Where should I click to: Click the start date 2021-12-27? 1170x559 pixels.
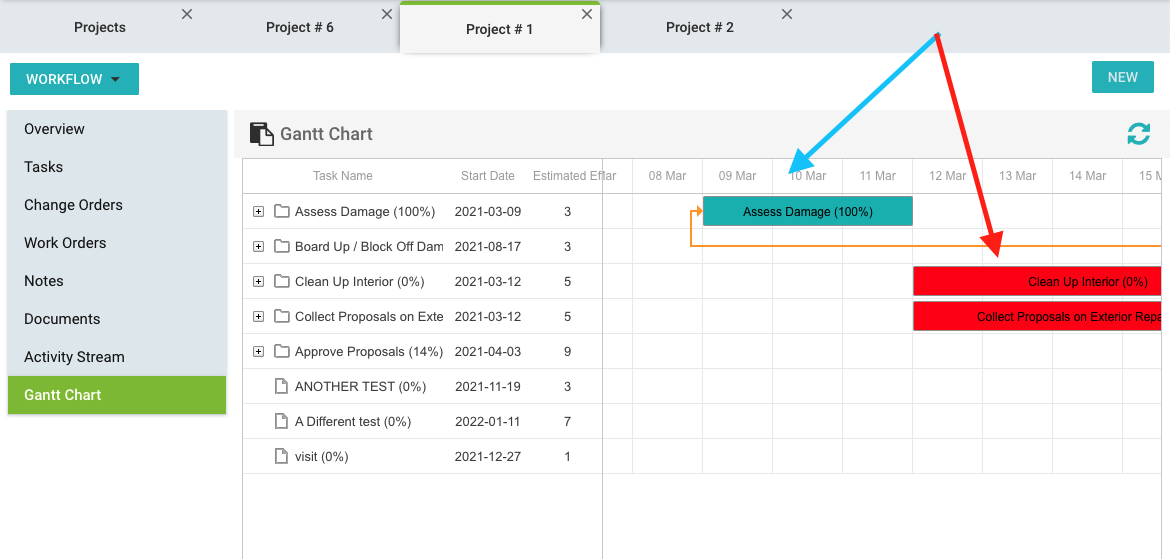tap(488, 457)
